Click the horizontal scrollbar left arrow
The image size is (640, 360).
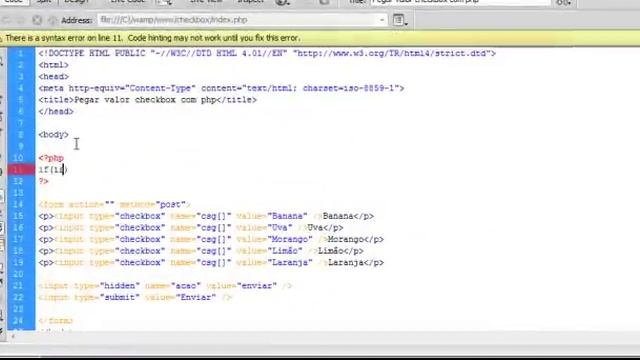pos(12,336)
